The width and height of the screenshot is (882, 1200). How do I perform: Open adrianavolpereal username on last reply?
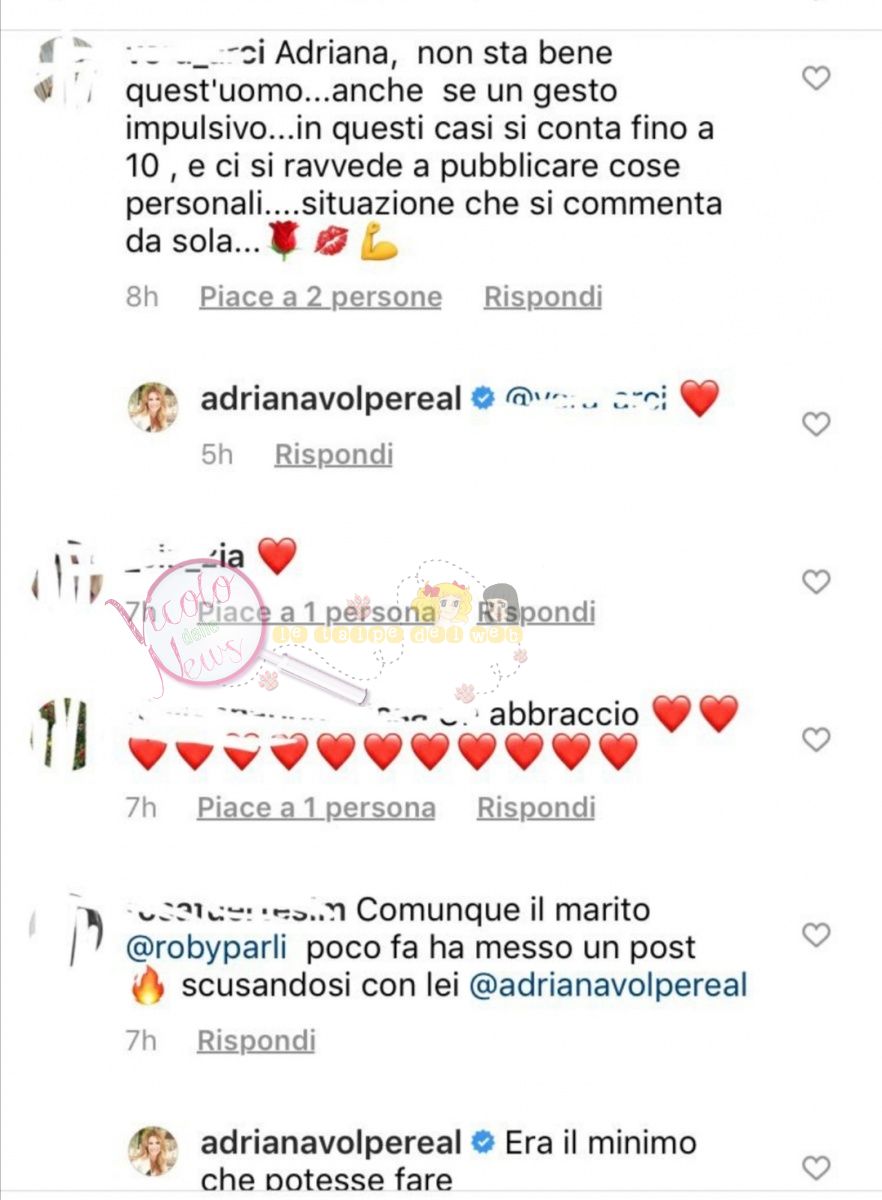point(331,1143)
